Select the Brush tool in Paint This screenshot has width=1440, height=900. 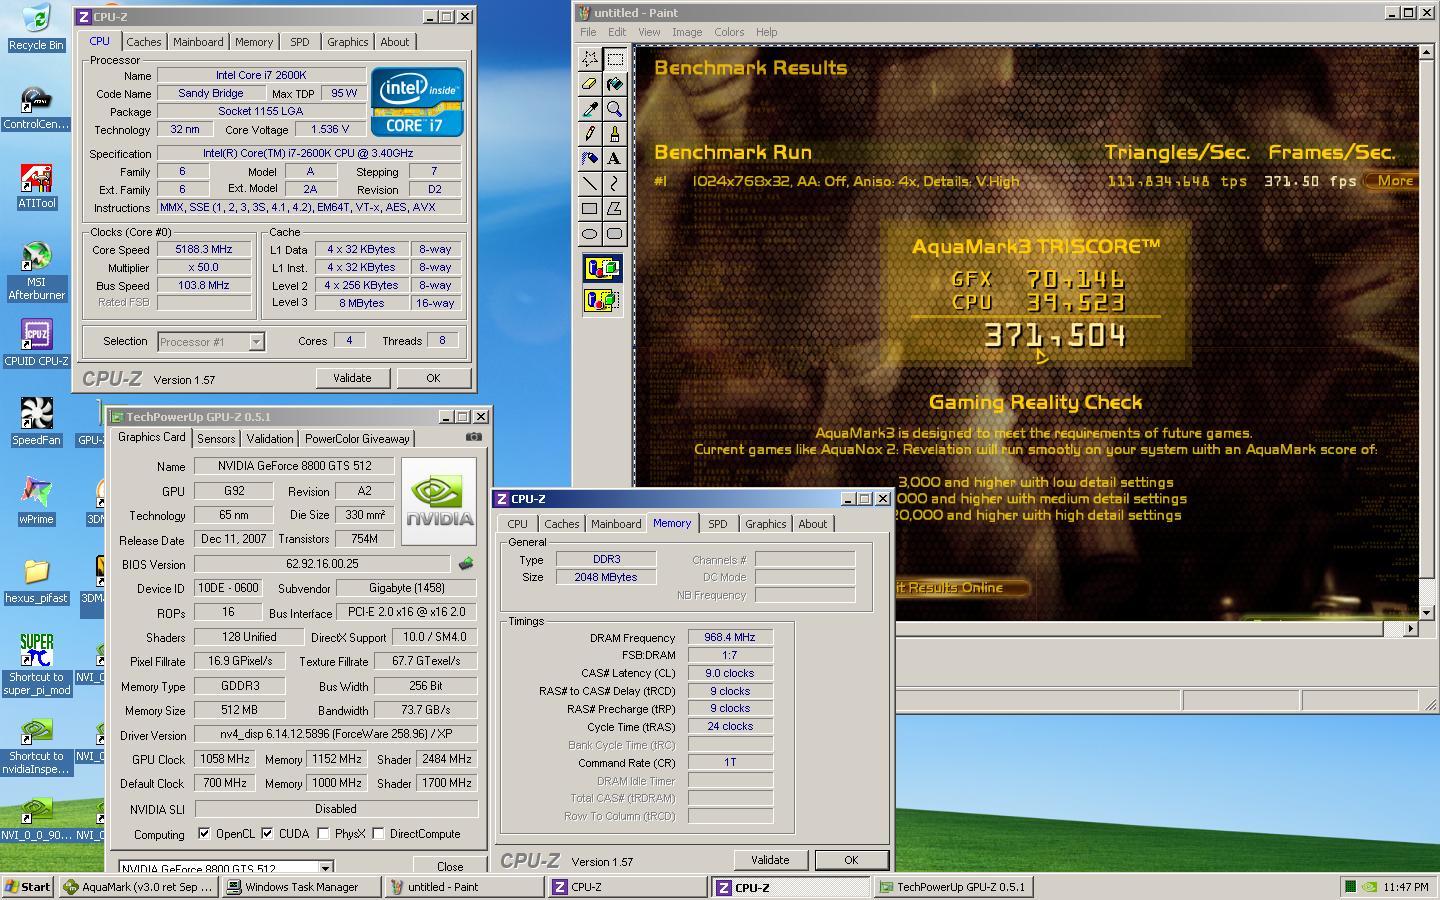pyautogui.click(x=614, y=134)
